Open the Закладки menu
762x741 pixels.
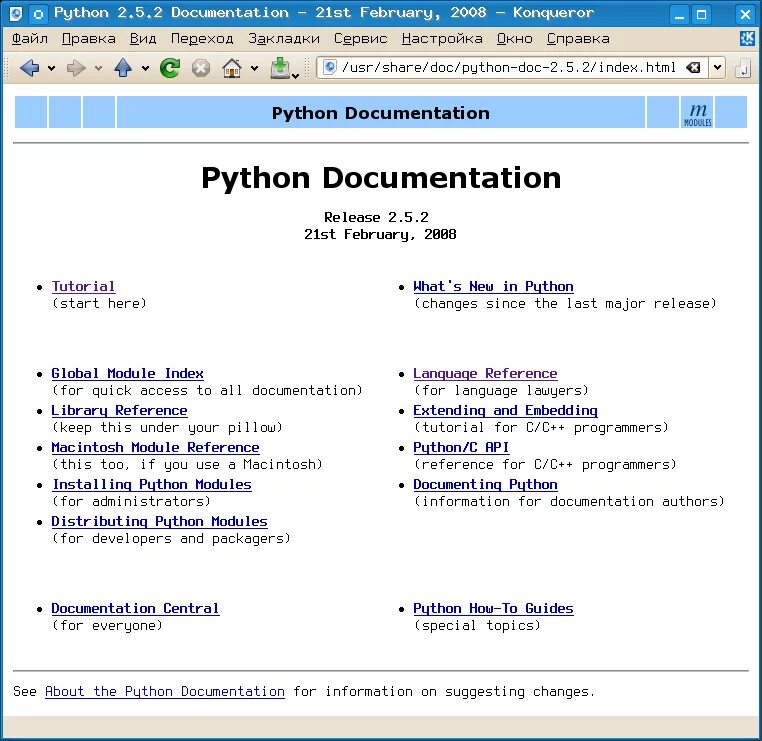click(284, 39)
